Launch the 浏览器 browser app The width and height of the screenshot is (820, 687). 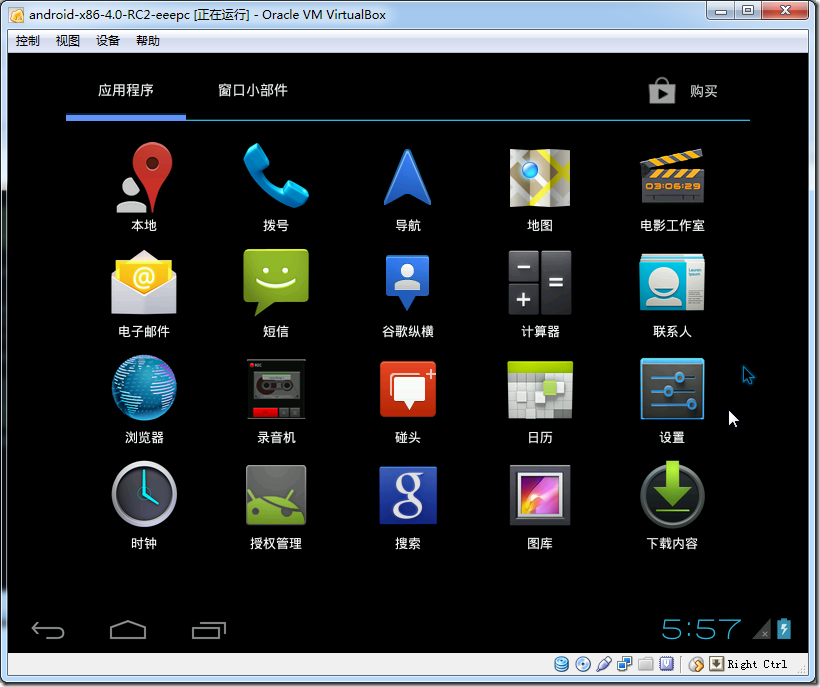144,399
